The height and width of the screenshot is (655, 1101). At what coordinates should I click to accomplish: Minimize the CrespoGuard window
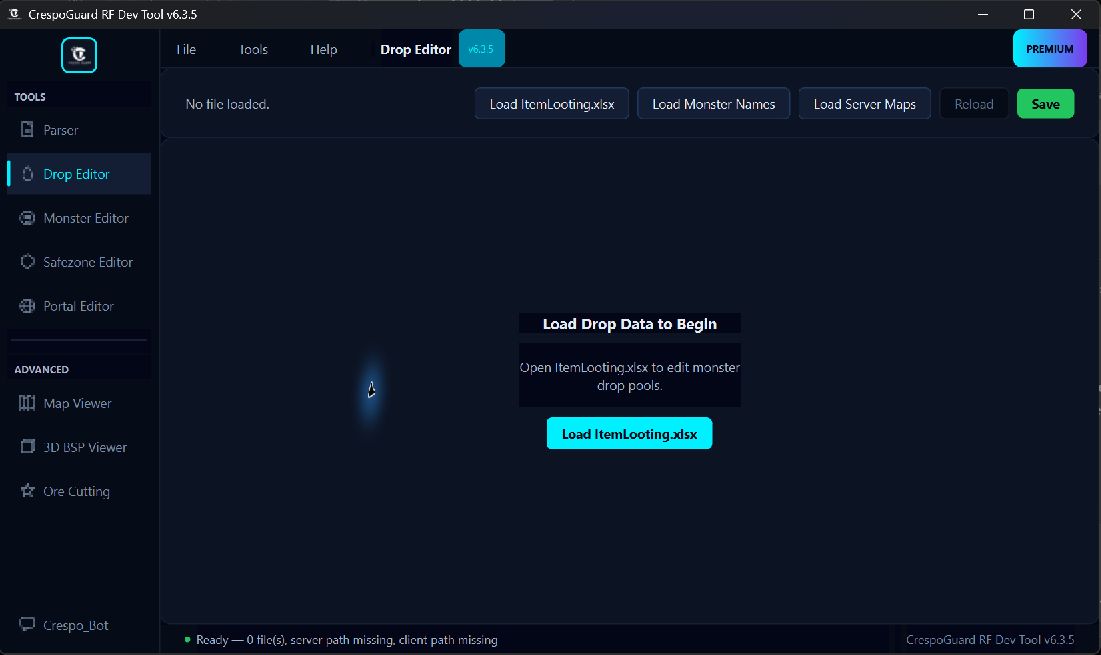tap(983, 14)
